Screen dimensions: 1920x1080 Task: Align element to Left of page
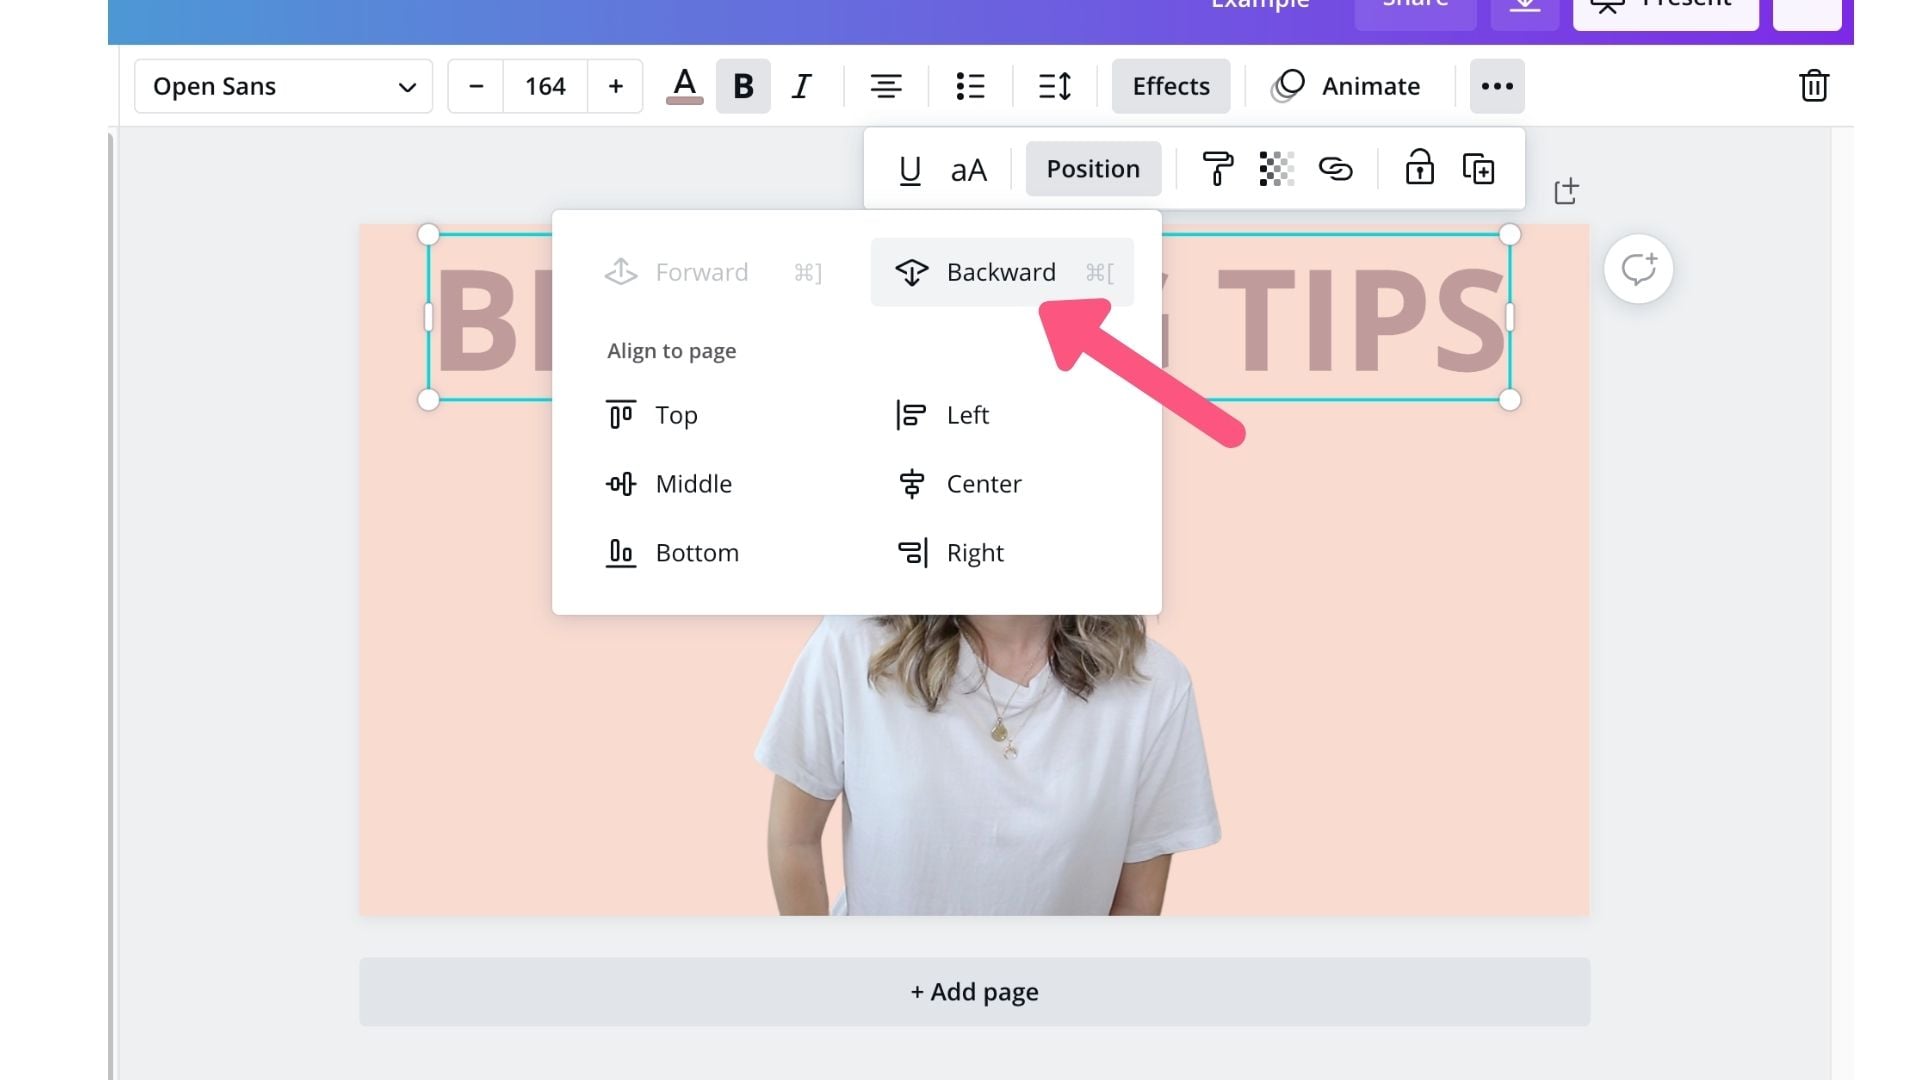click(942, 414)
